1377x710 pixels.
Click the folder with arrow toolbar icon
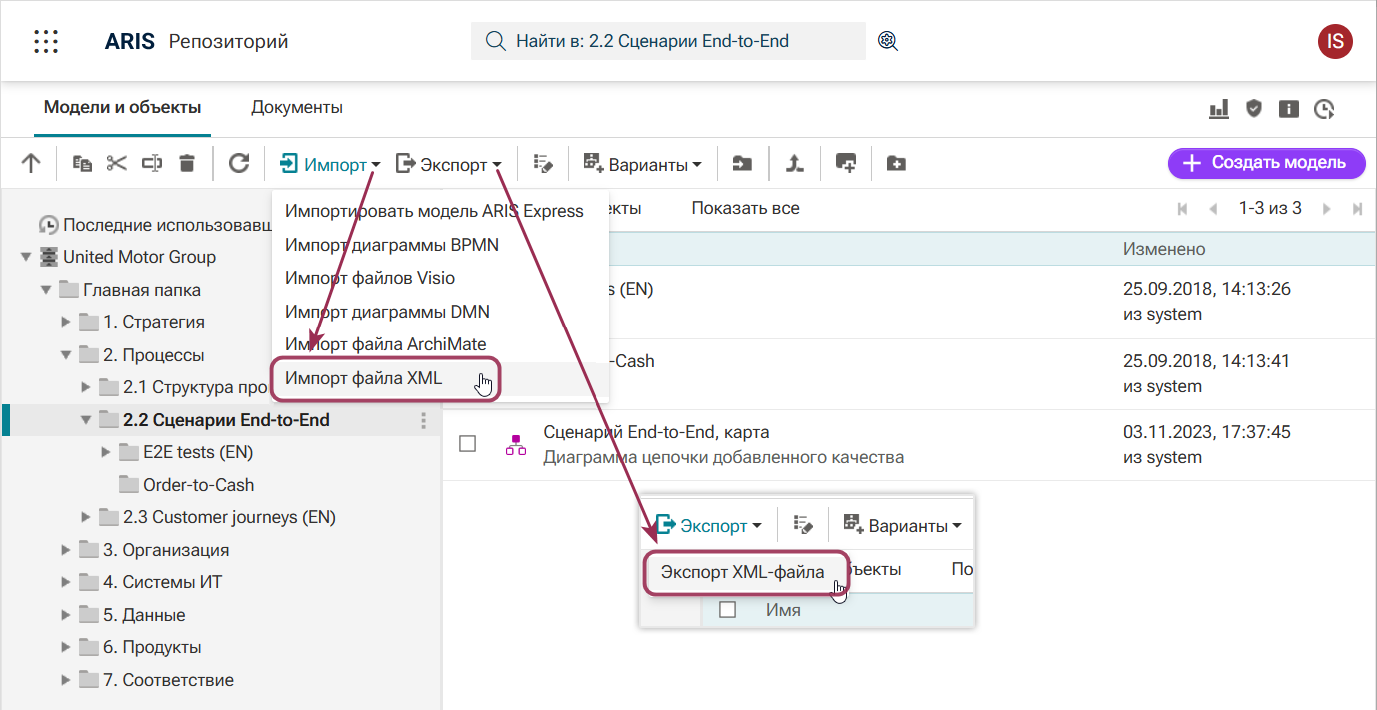point(742,163)
